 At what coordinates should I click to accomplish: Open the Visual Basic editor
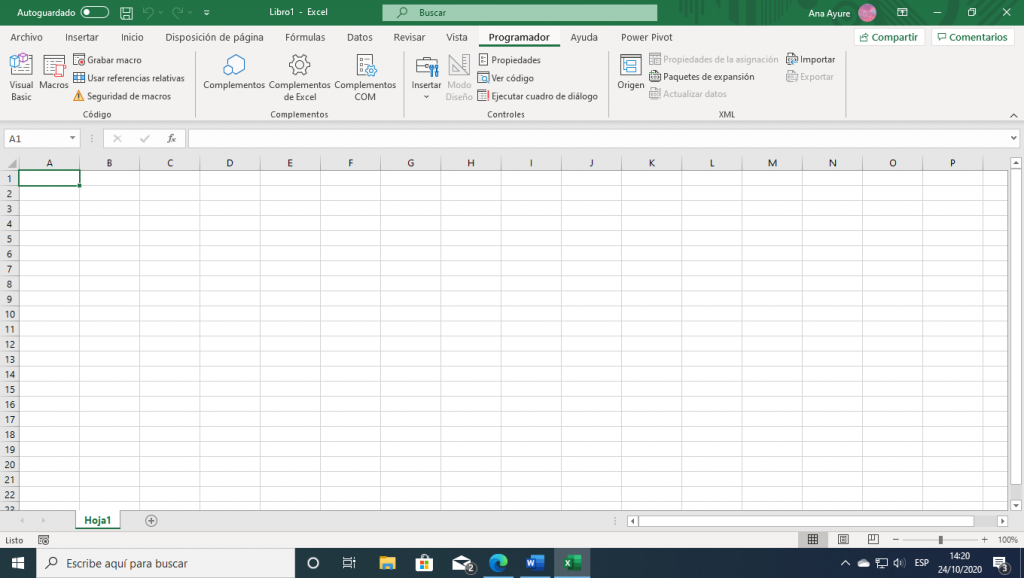click(x=21, y=77)
